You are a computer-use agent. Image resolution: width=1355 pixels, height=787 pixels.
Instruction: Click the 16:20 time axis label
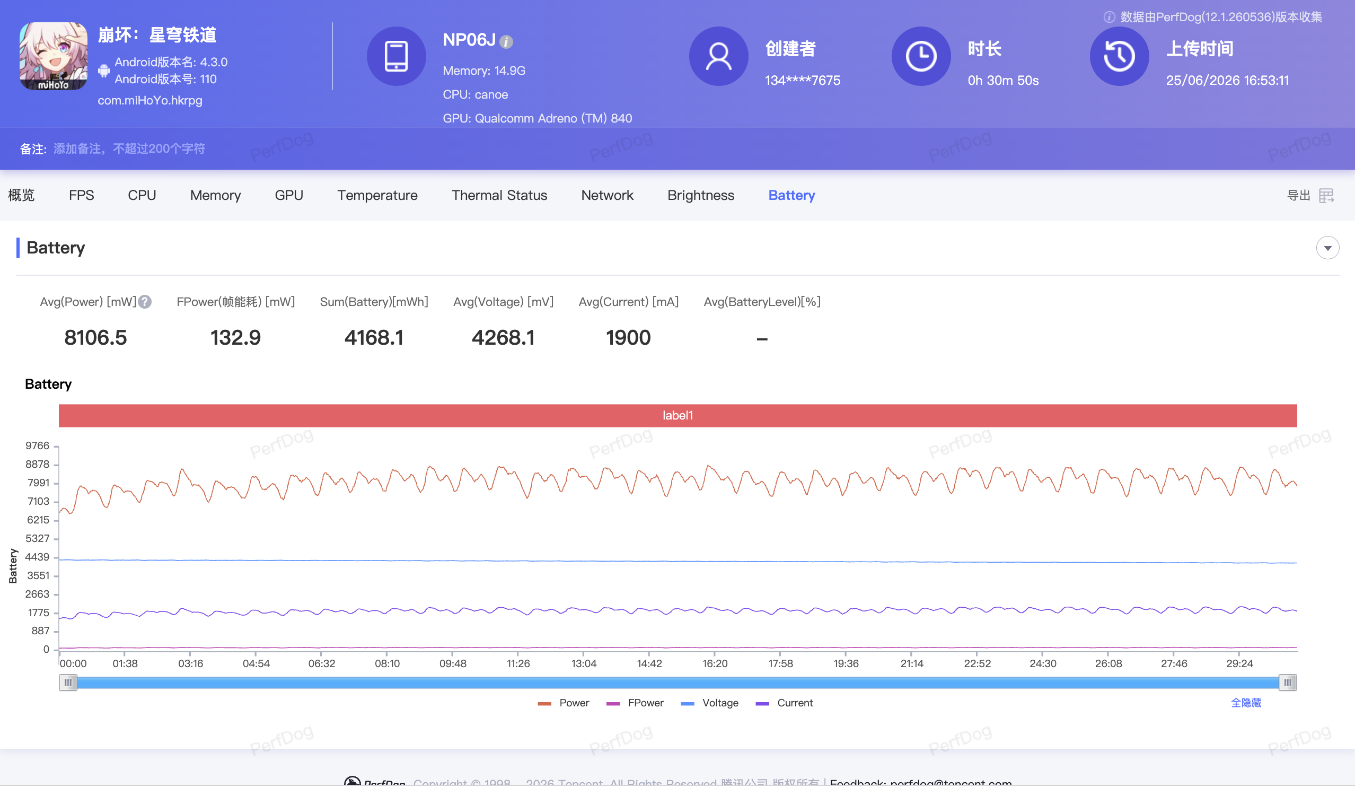[715, 663]
